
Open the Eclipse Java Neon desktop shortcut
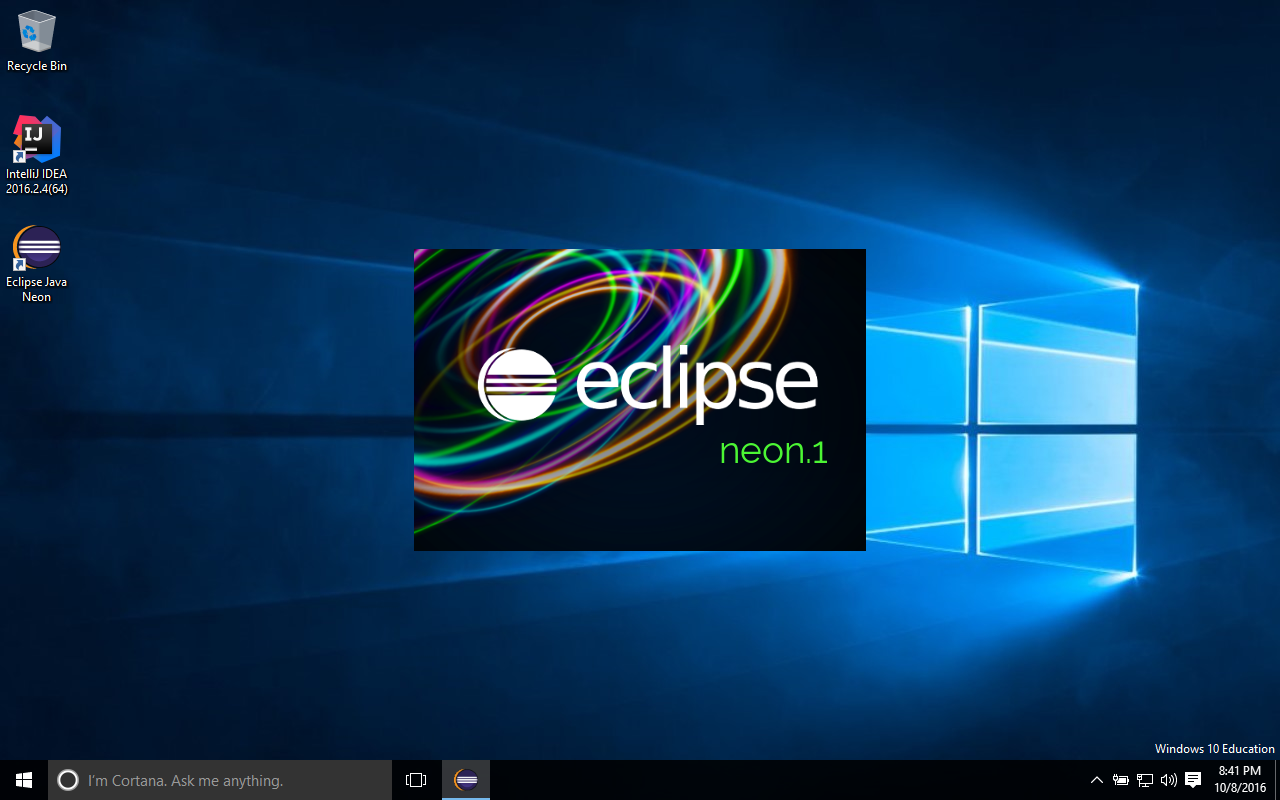click(x=36, y=246)
